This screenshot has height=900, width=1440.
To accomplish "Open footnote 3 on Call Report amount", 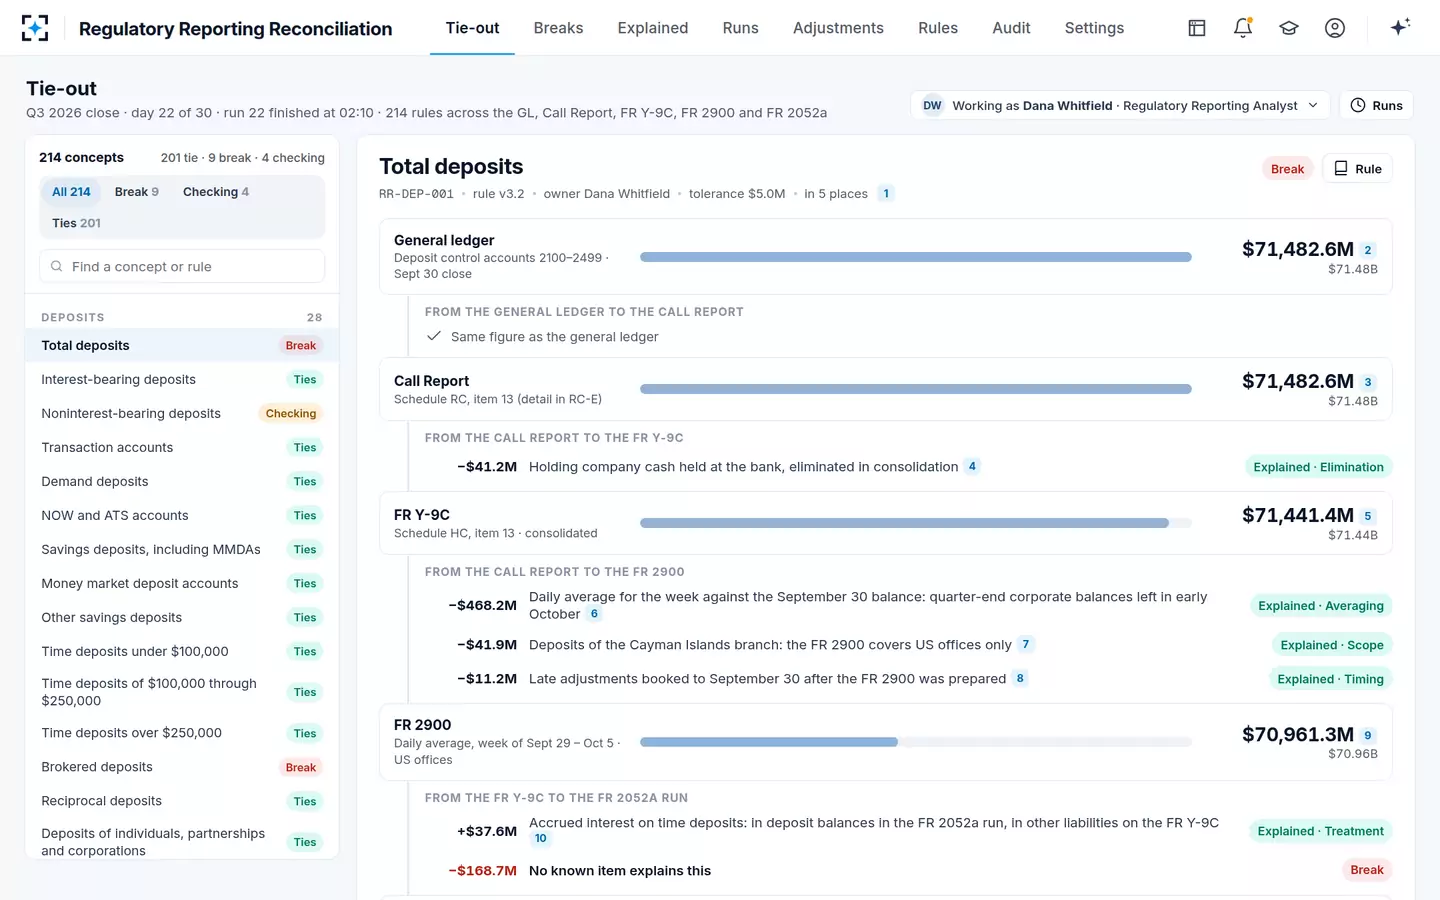I will coord(1368,382).
